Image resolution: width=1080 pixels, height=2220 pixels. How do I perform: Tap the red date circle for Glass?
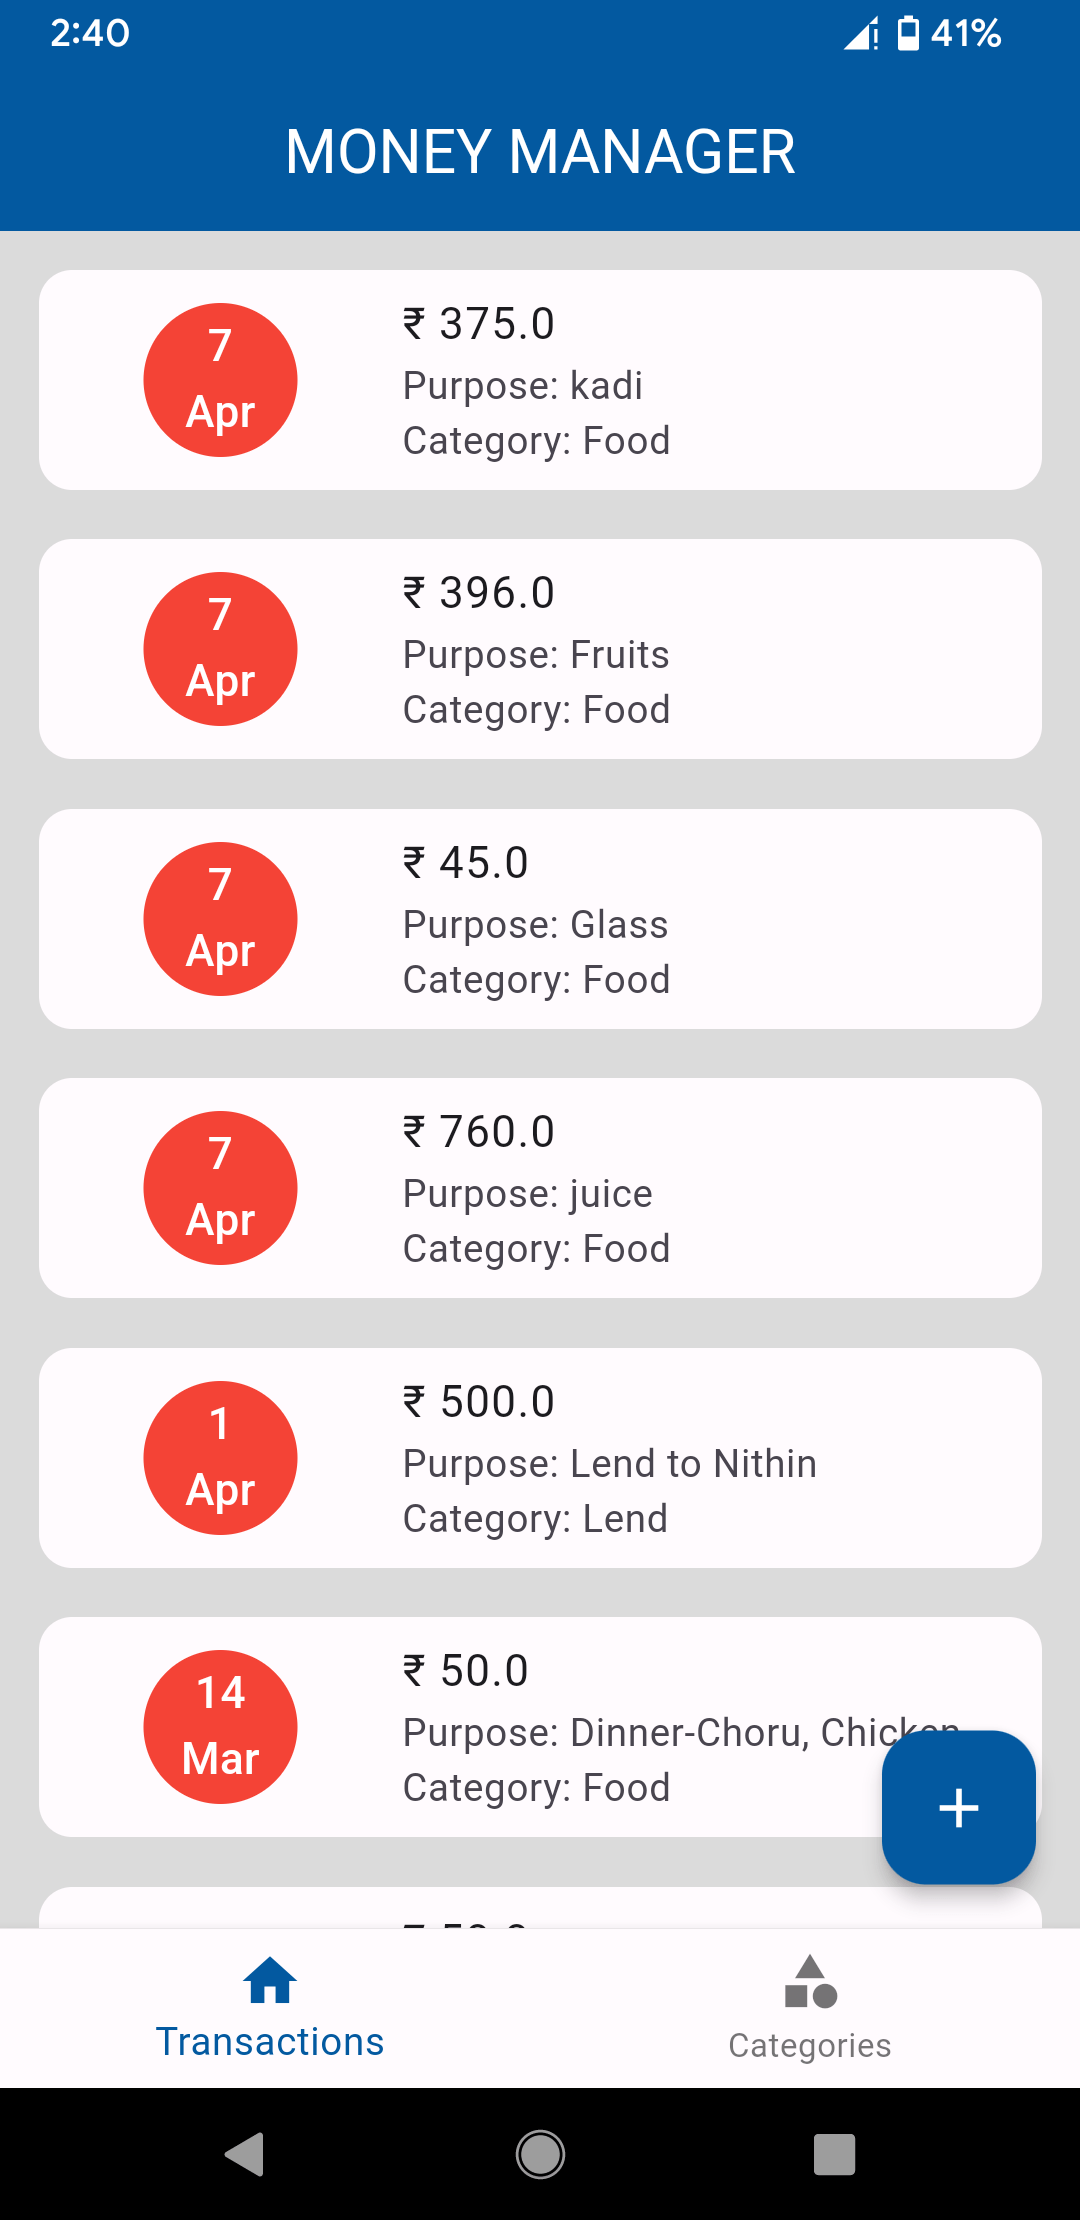pyautogui.click(x=220, y=919)
